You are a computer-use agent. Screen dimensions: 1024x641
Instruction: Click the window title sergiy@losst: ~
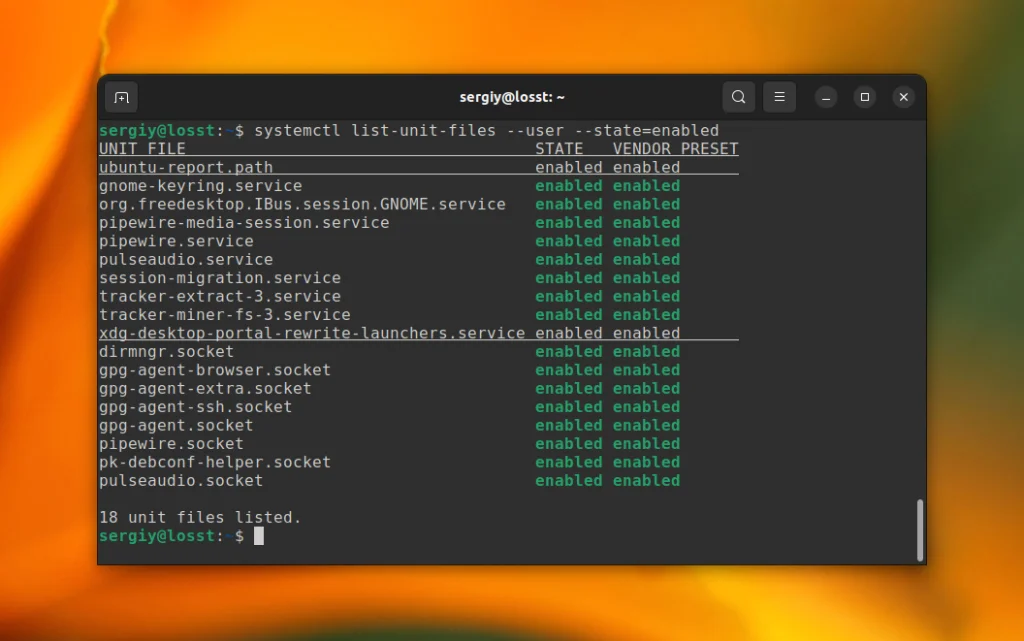tap(512, 97)
